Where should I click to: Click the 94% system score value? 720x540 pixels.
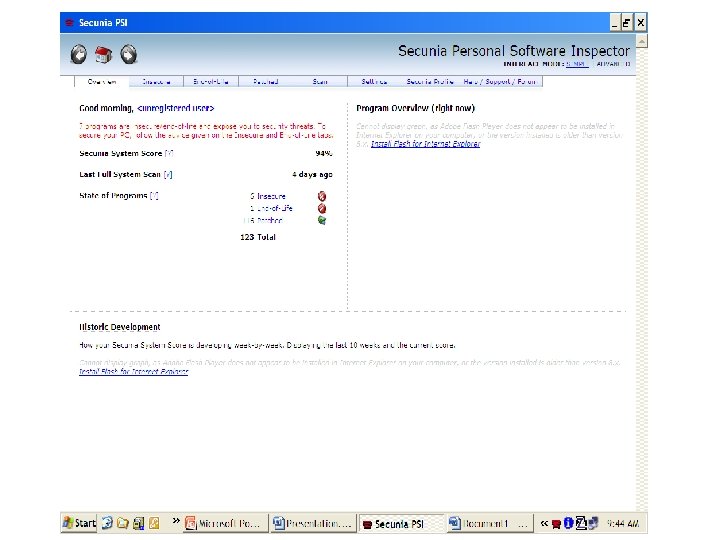point(324,153)
